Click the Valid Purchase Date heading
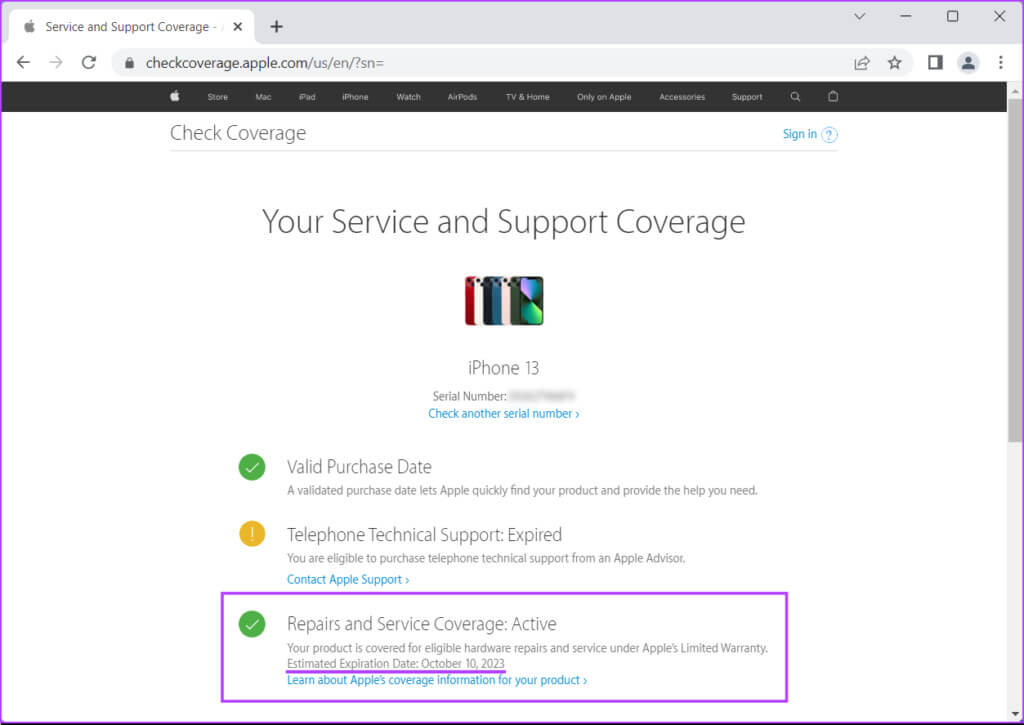Screen dimensions: 1024x725 click(359, 467)
